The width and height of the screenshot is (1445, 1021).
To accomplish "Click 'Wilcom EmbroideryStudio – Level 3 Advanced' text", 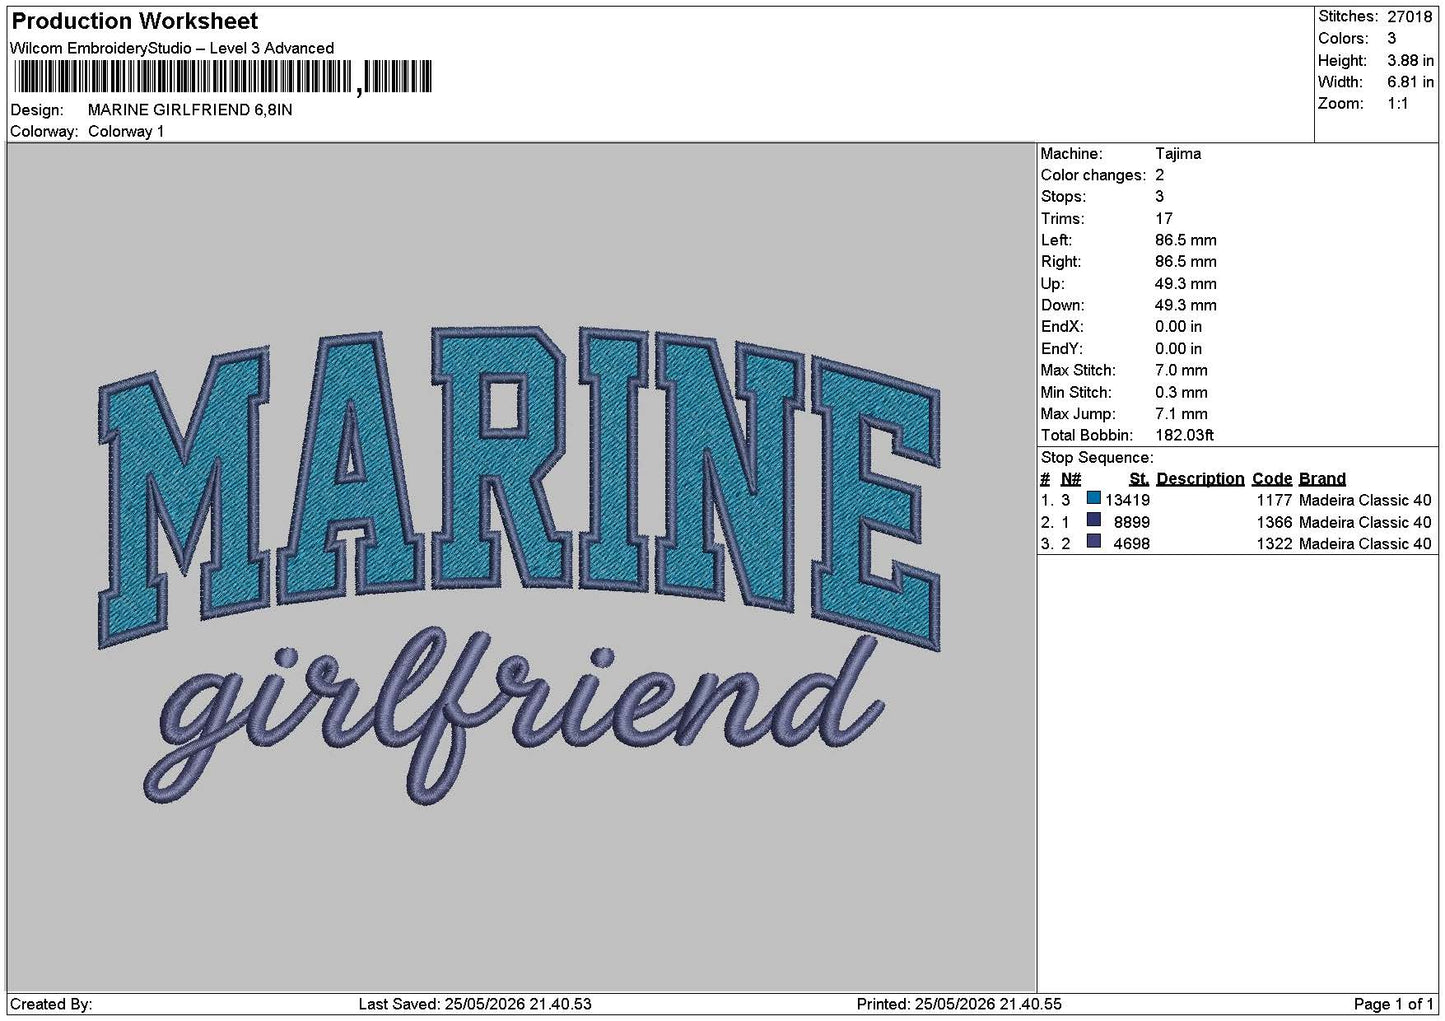I will (x=172, y=48).
